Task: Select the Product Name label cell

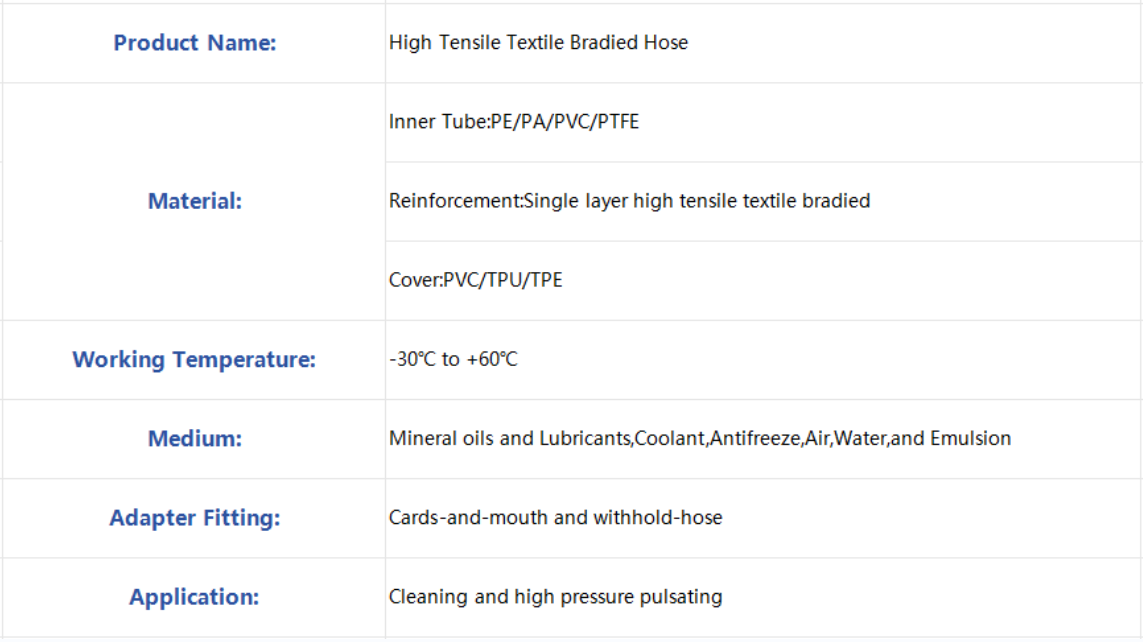Action: [194, 43]
